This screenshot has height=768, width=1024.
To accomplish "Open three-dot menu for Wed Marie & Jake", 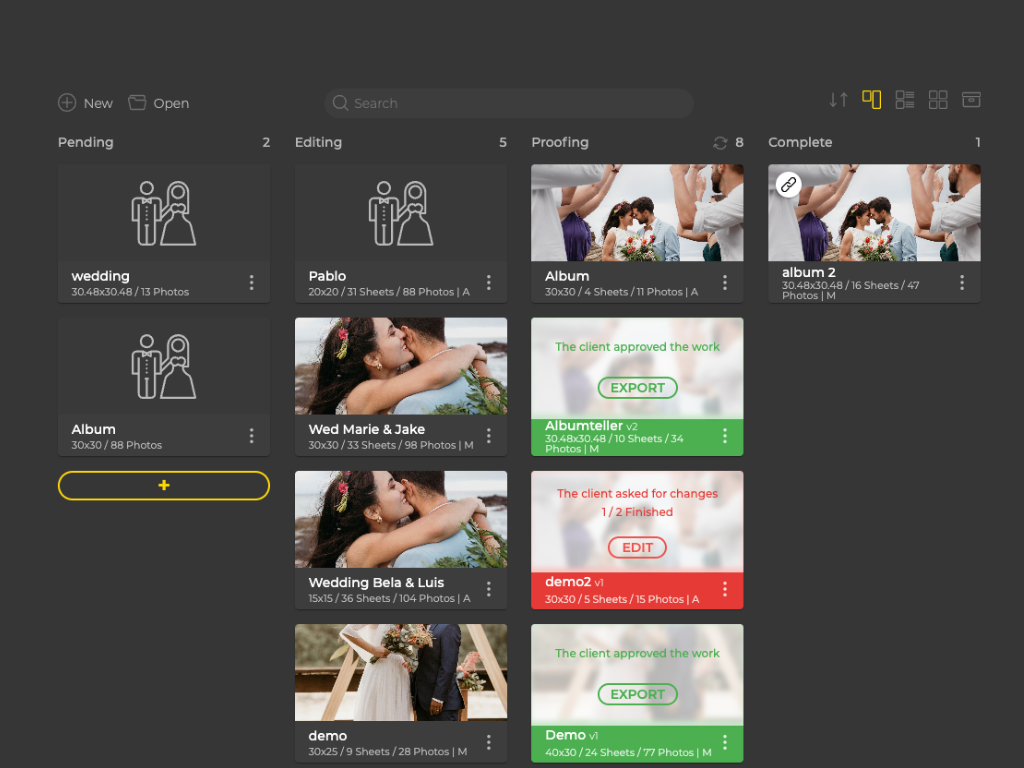I will tap(488, 436).
